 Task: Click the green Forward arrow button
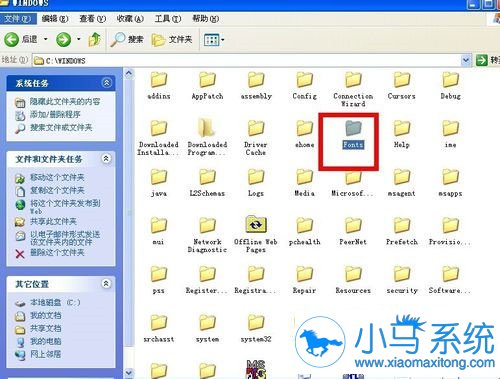[63, 40]
